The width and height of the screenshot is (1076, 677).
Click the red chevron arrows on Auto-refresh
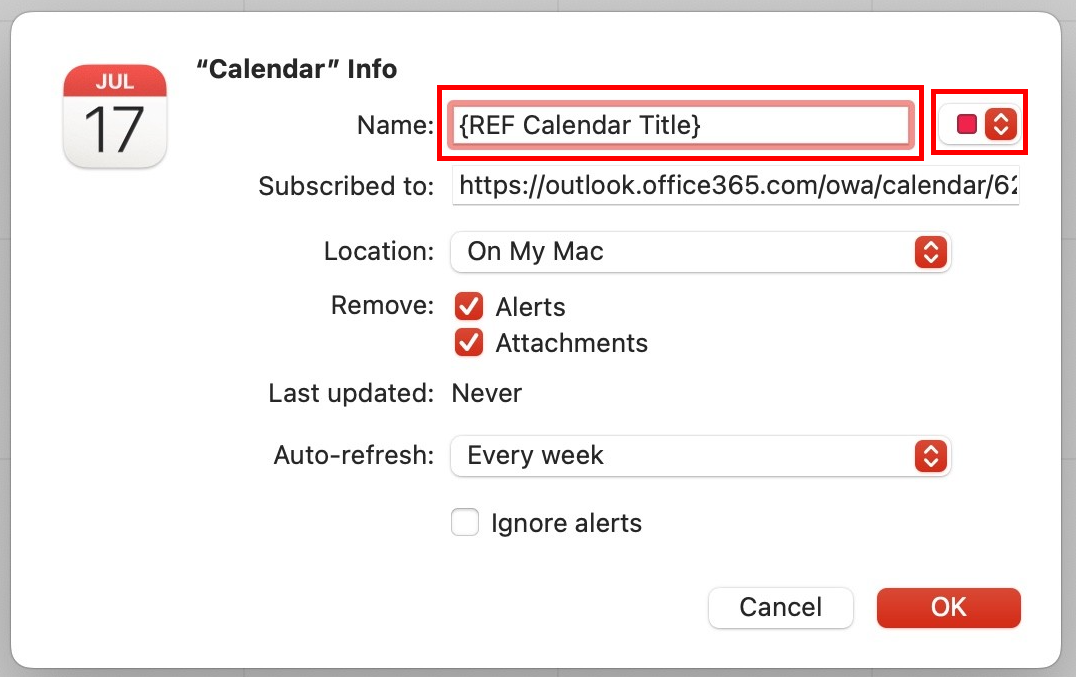(x=930, y=456)
